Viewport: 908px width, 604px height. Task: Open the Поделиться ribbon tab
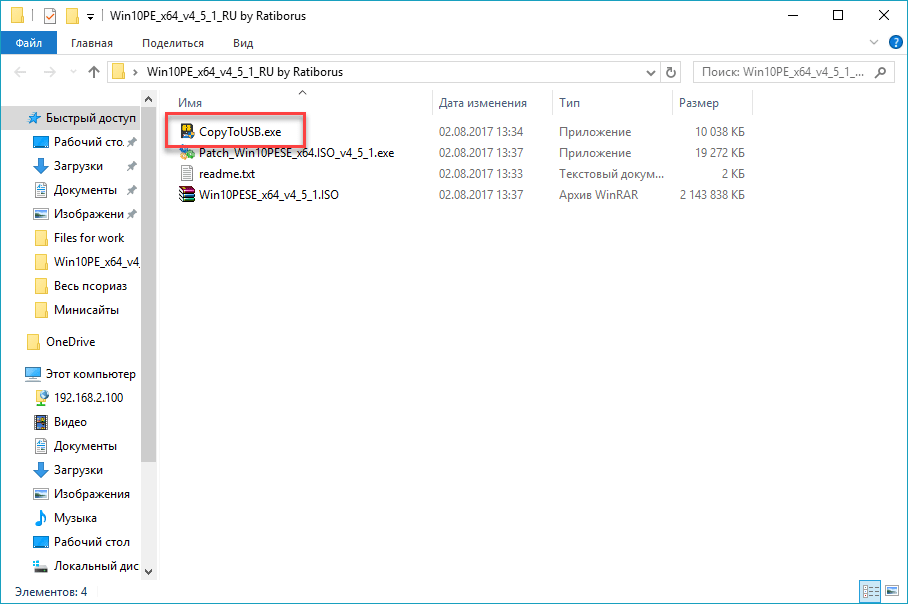(173, 43)
